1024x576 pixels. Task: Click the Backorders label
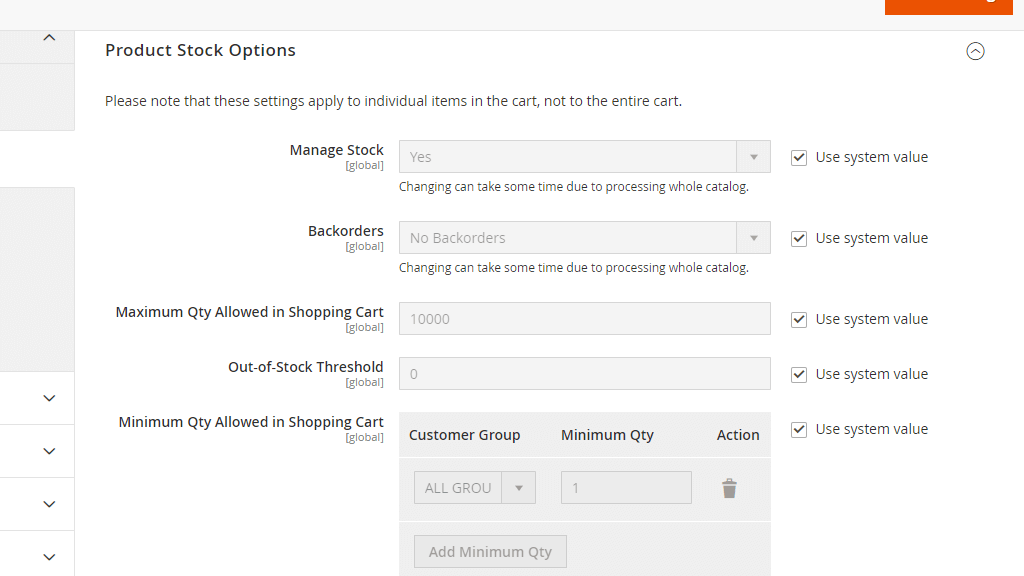pyautogui.click(x=345, y=231)
